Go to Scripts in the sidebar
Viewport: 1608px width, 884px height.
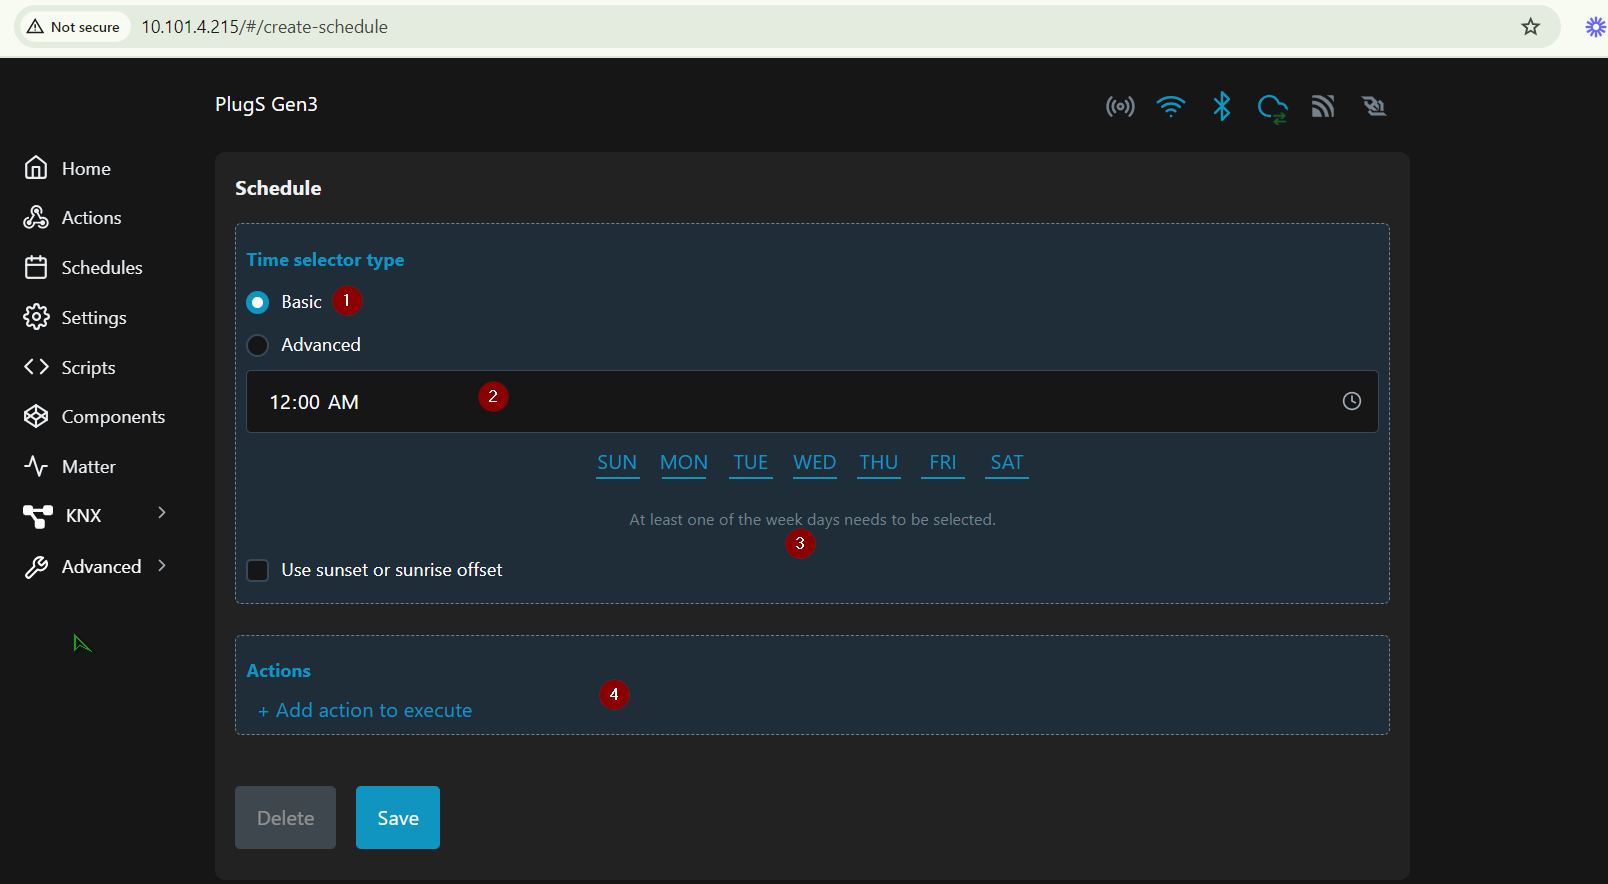[88, 368]
